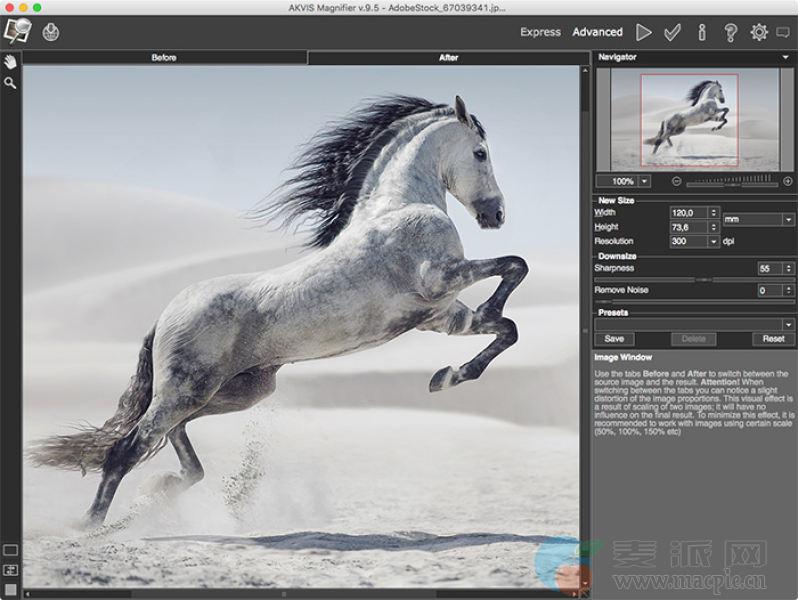
Task: Switch to Advanced mode
Action: tap(597, 32)
